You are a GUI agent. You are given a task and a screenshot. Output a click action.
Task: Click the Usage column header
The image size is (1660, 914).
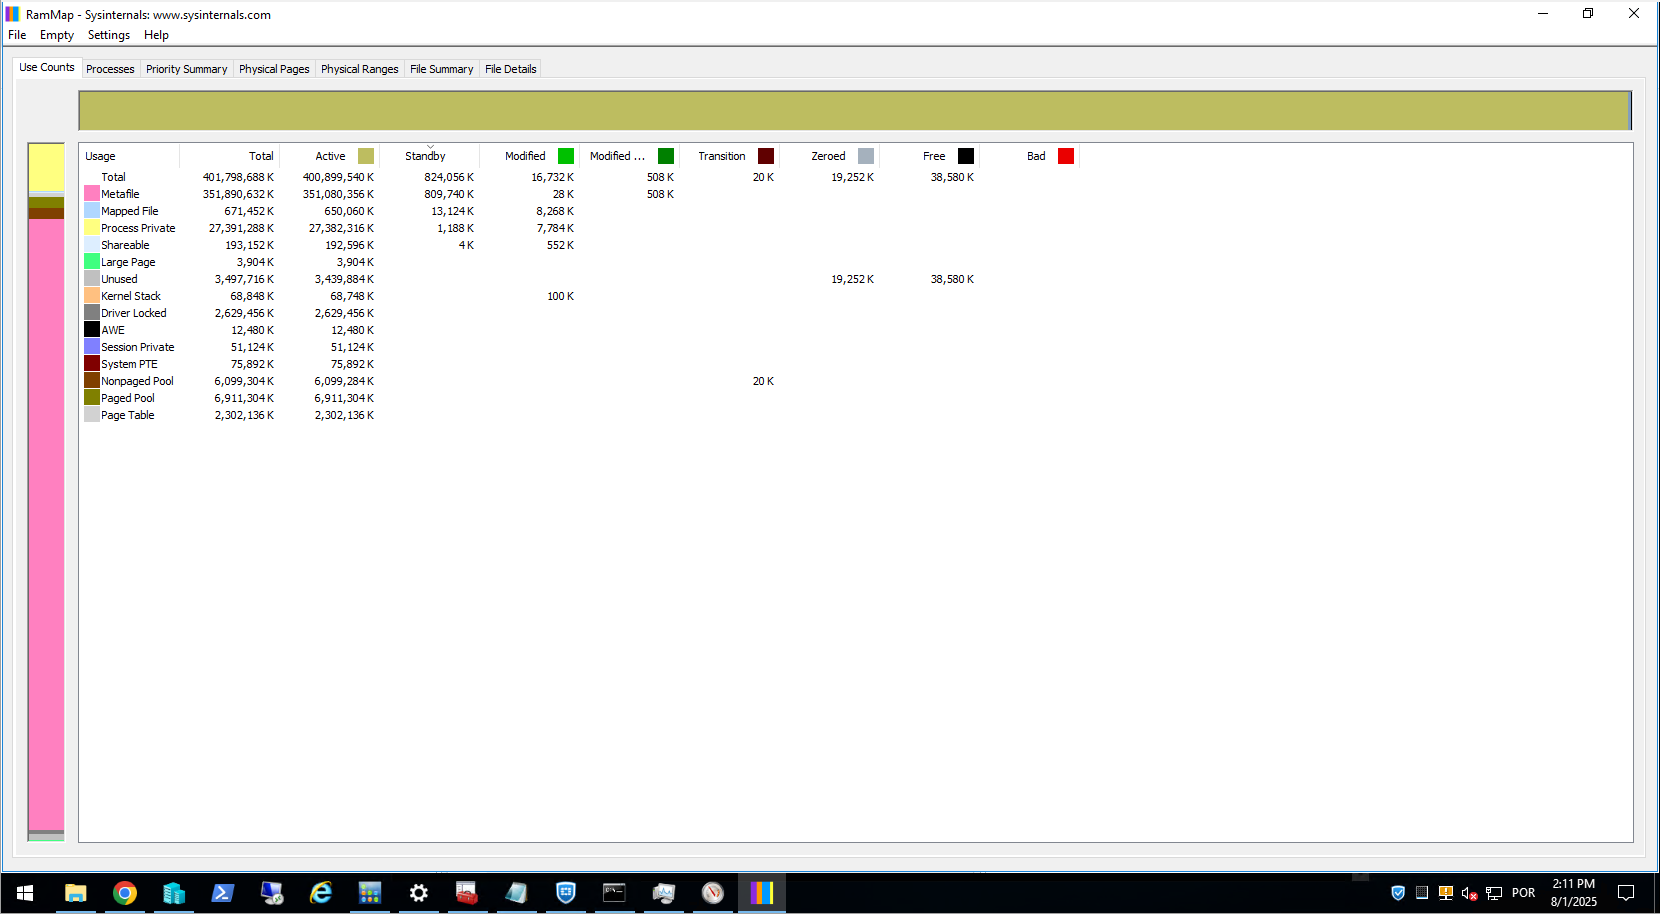129,156
